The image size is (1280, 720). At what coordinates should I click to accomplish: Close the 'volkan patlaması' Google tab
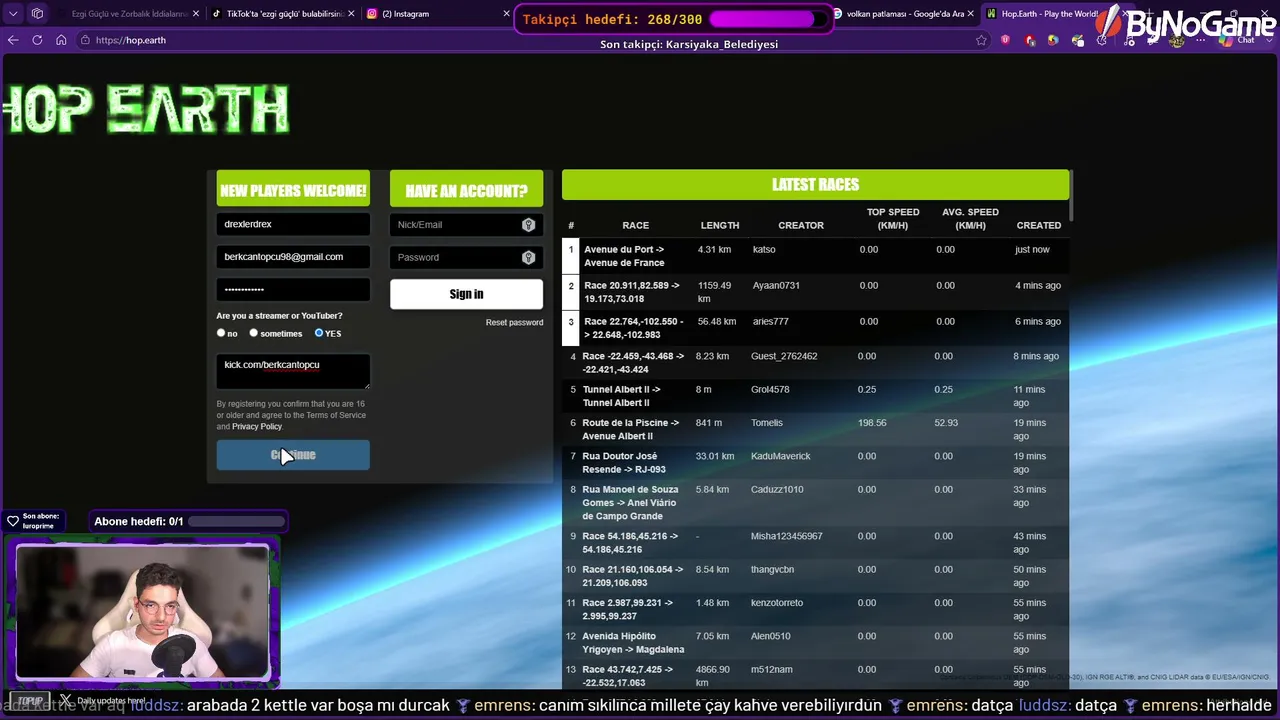pyautogui.click(x=970, y=14)
